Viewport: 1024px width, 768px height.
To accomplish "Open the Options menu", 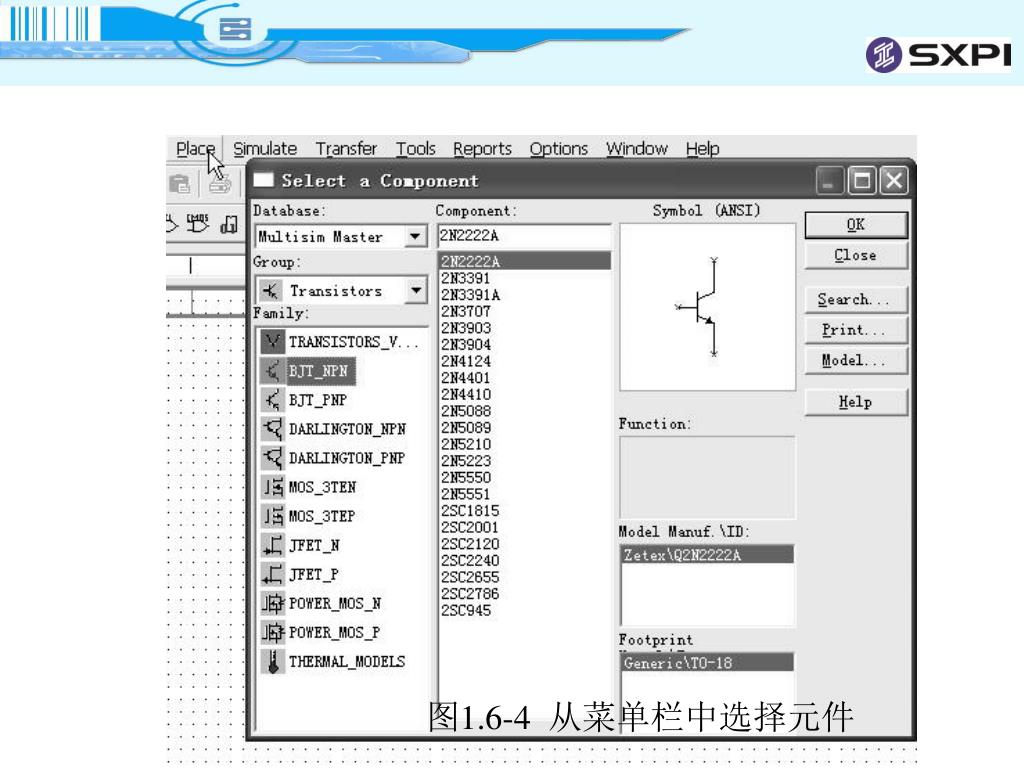I will pos(559,149).
